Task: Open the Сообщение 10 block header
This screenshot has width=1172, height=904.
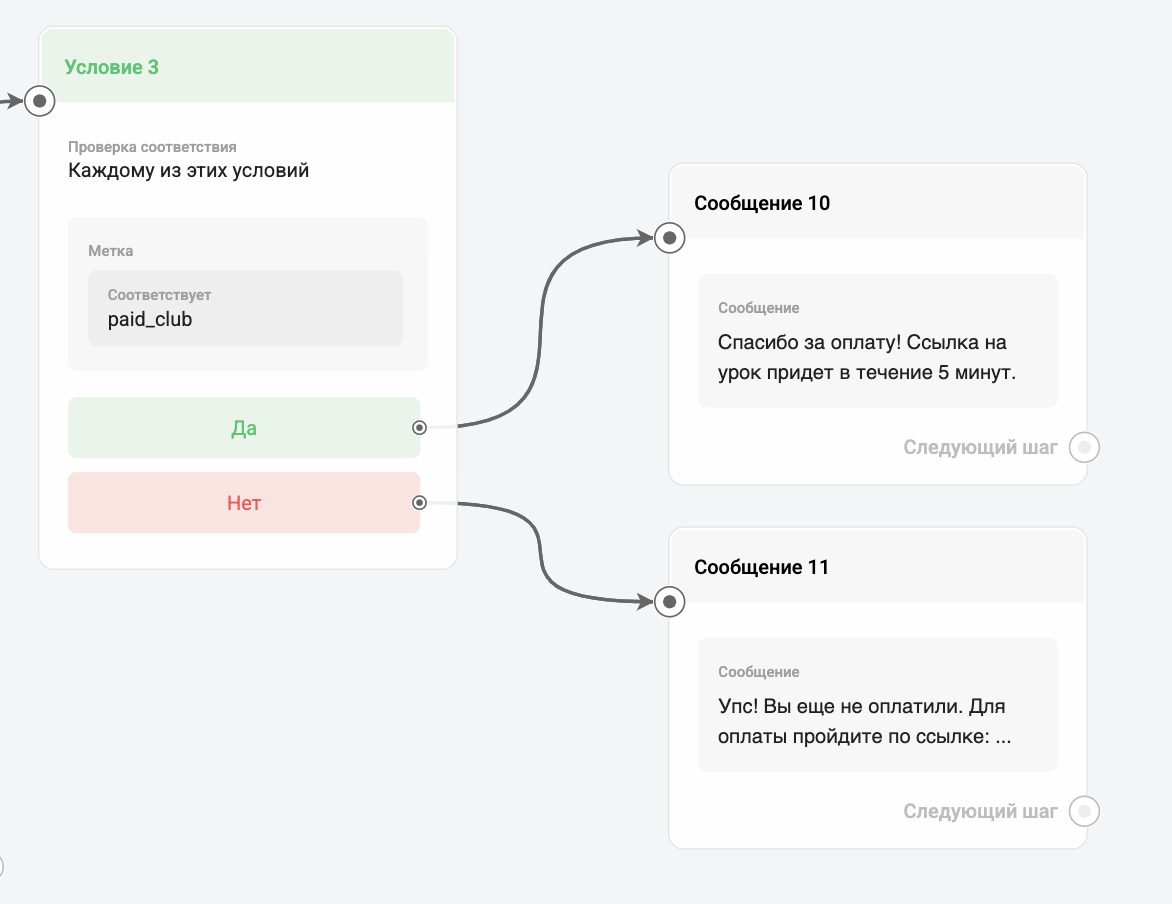Action: pyautogui.click(x=878, y=203)
